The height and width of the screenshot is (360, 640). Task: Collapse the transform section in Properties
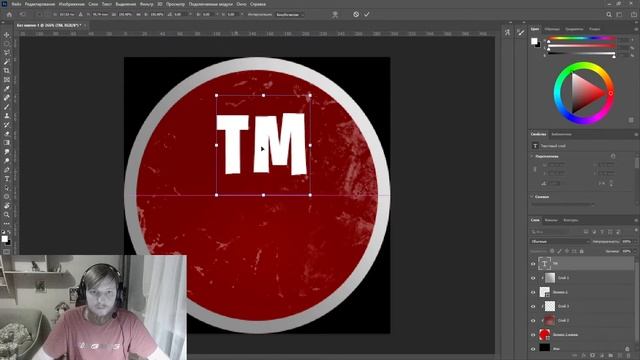[x=532, y=156]
